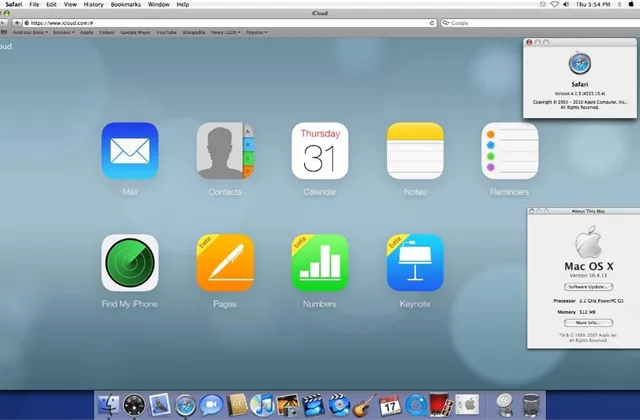Open the Window menu
The width and height of the screenshot is (640, 420).
[158, 4]
